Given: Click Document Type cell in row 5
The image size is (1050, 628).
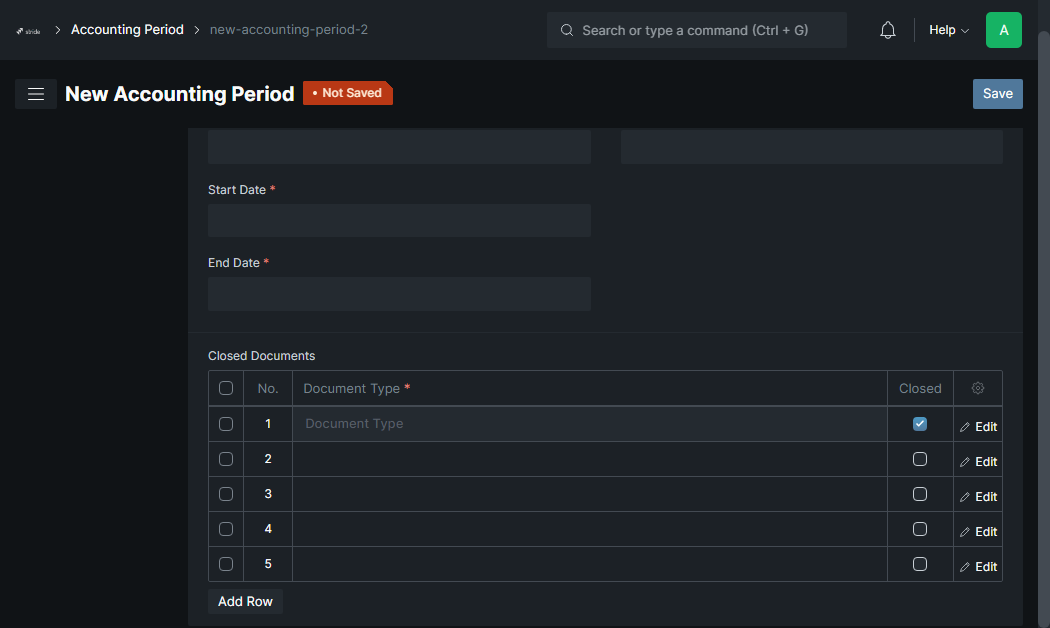Looking at the screenshot, I should click(590, 564).
